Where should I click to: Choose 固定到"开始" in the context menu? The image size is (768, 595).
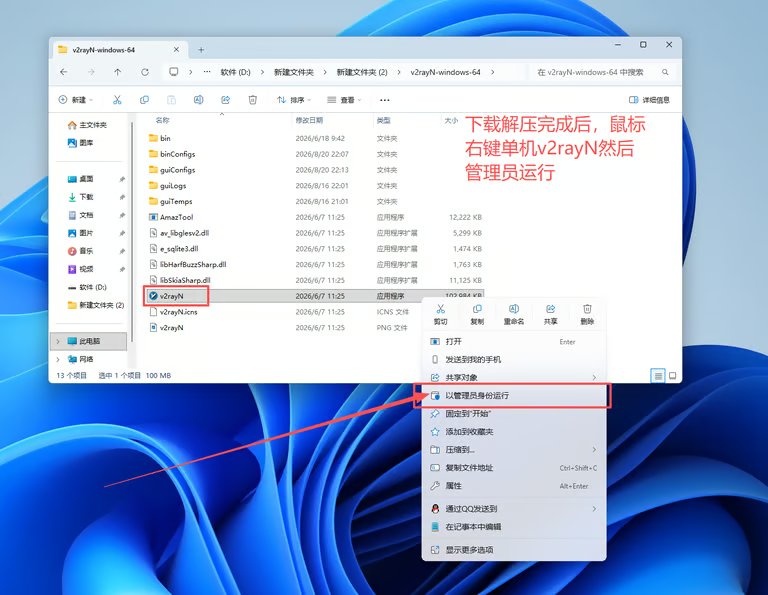point(514,414)
